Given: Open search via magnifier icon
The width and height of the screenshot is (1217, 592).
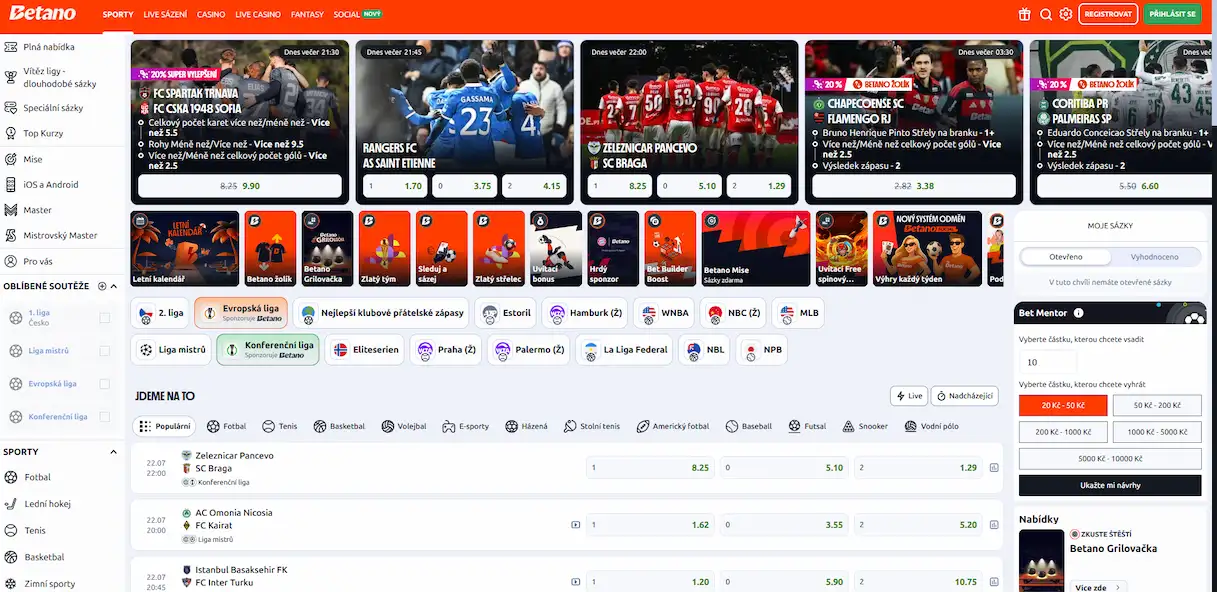Looking at the screenshot, I should pos(1046,14).
